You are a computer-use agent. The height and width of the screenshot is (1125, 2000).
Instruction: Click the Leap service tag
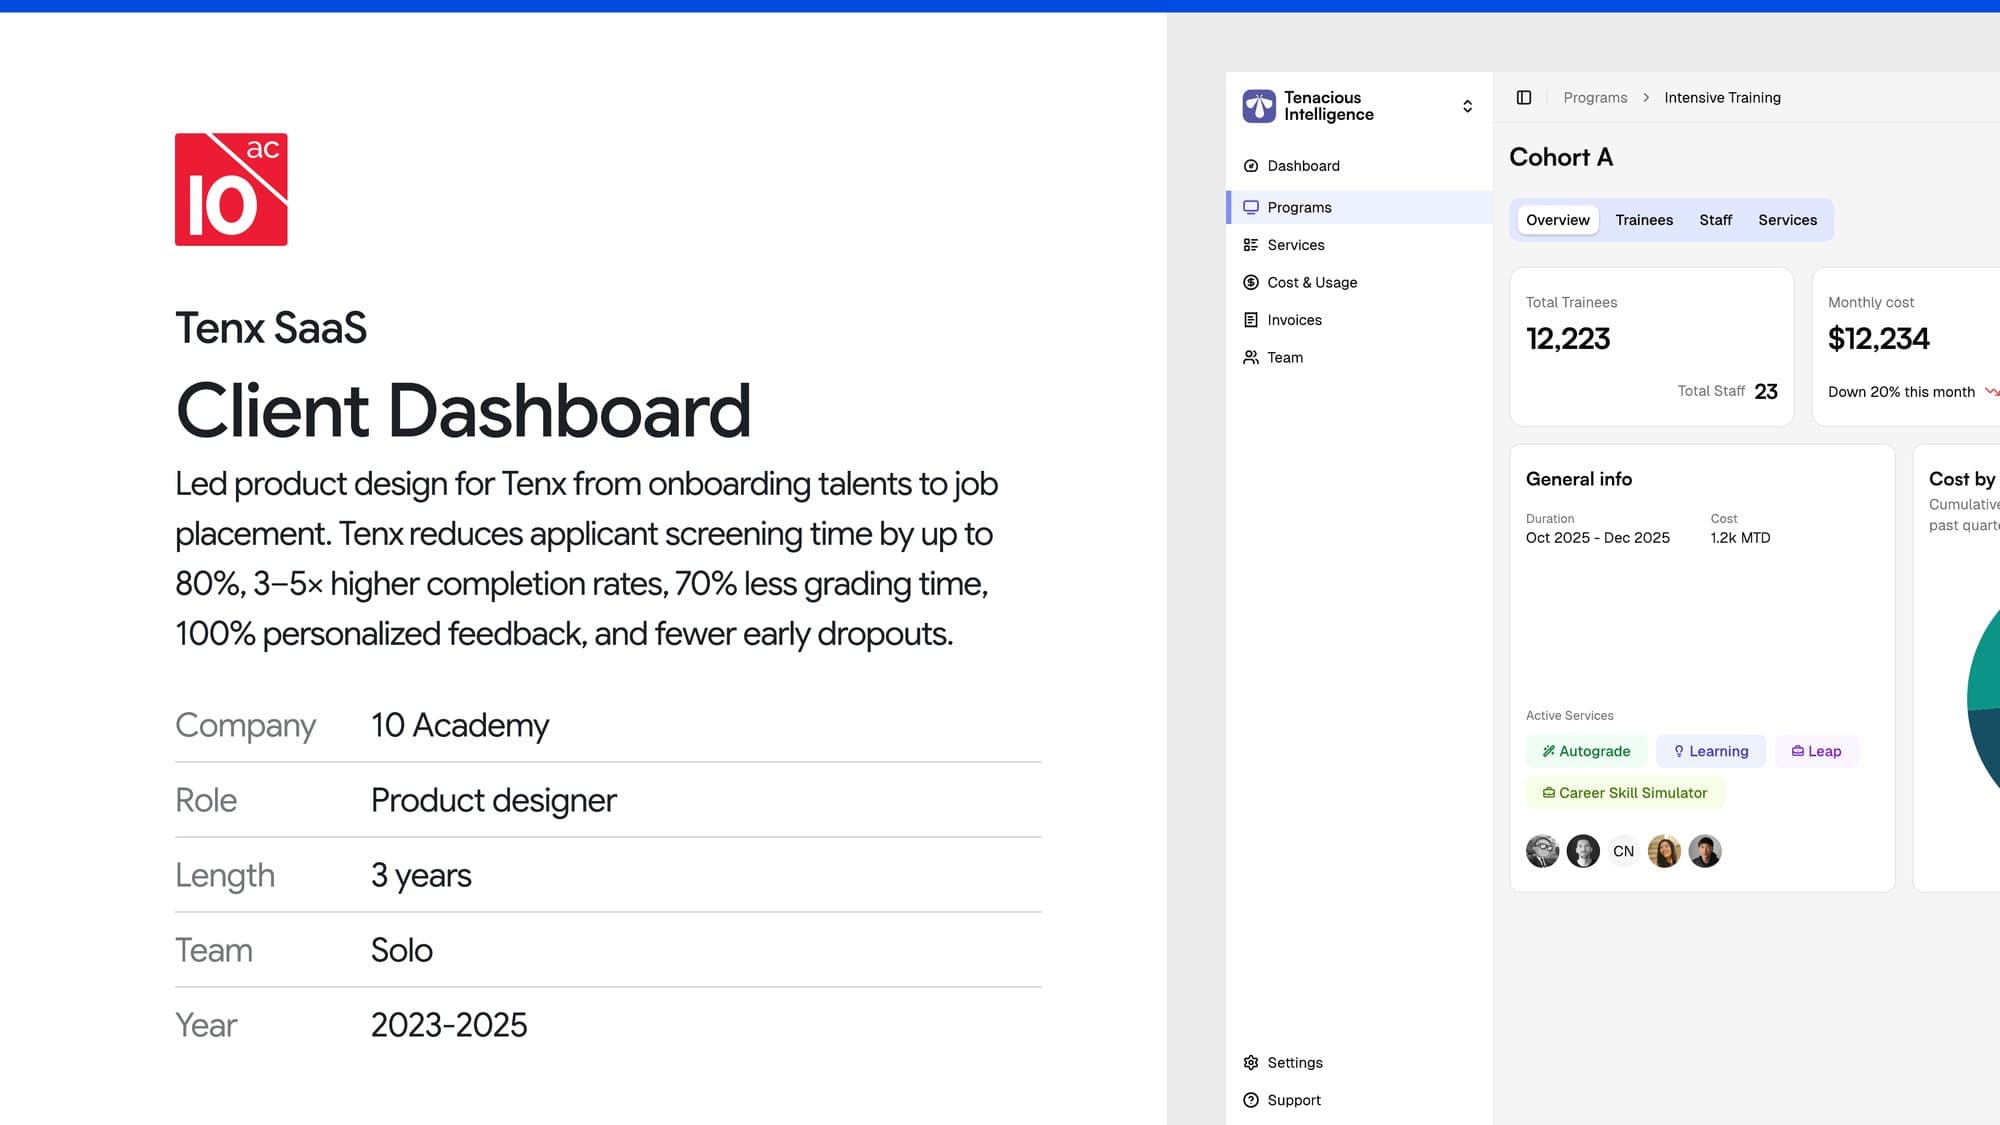point(1816,751)
